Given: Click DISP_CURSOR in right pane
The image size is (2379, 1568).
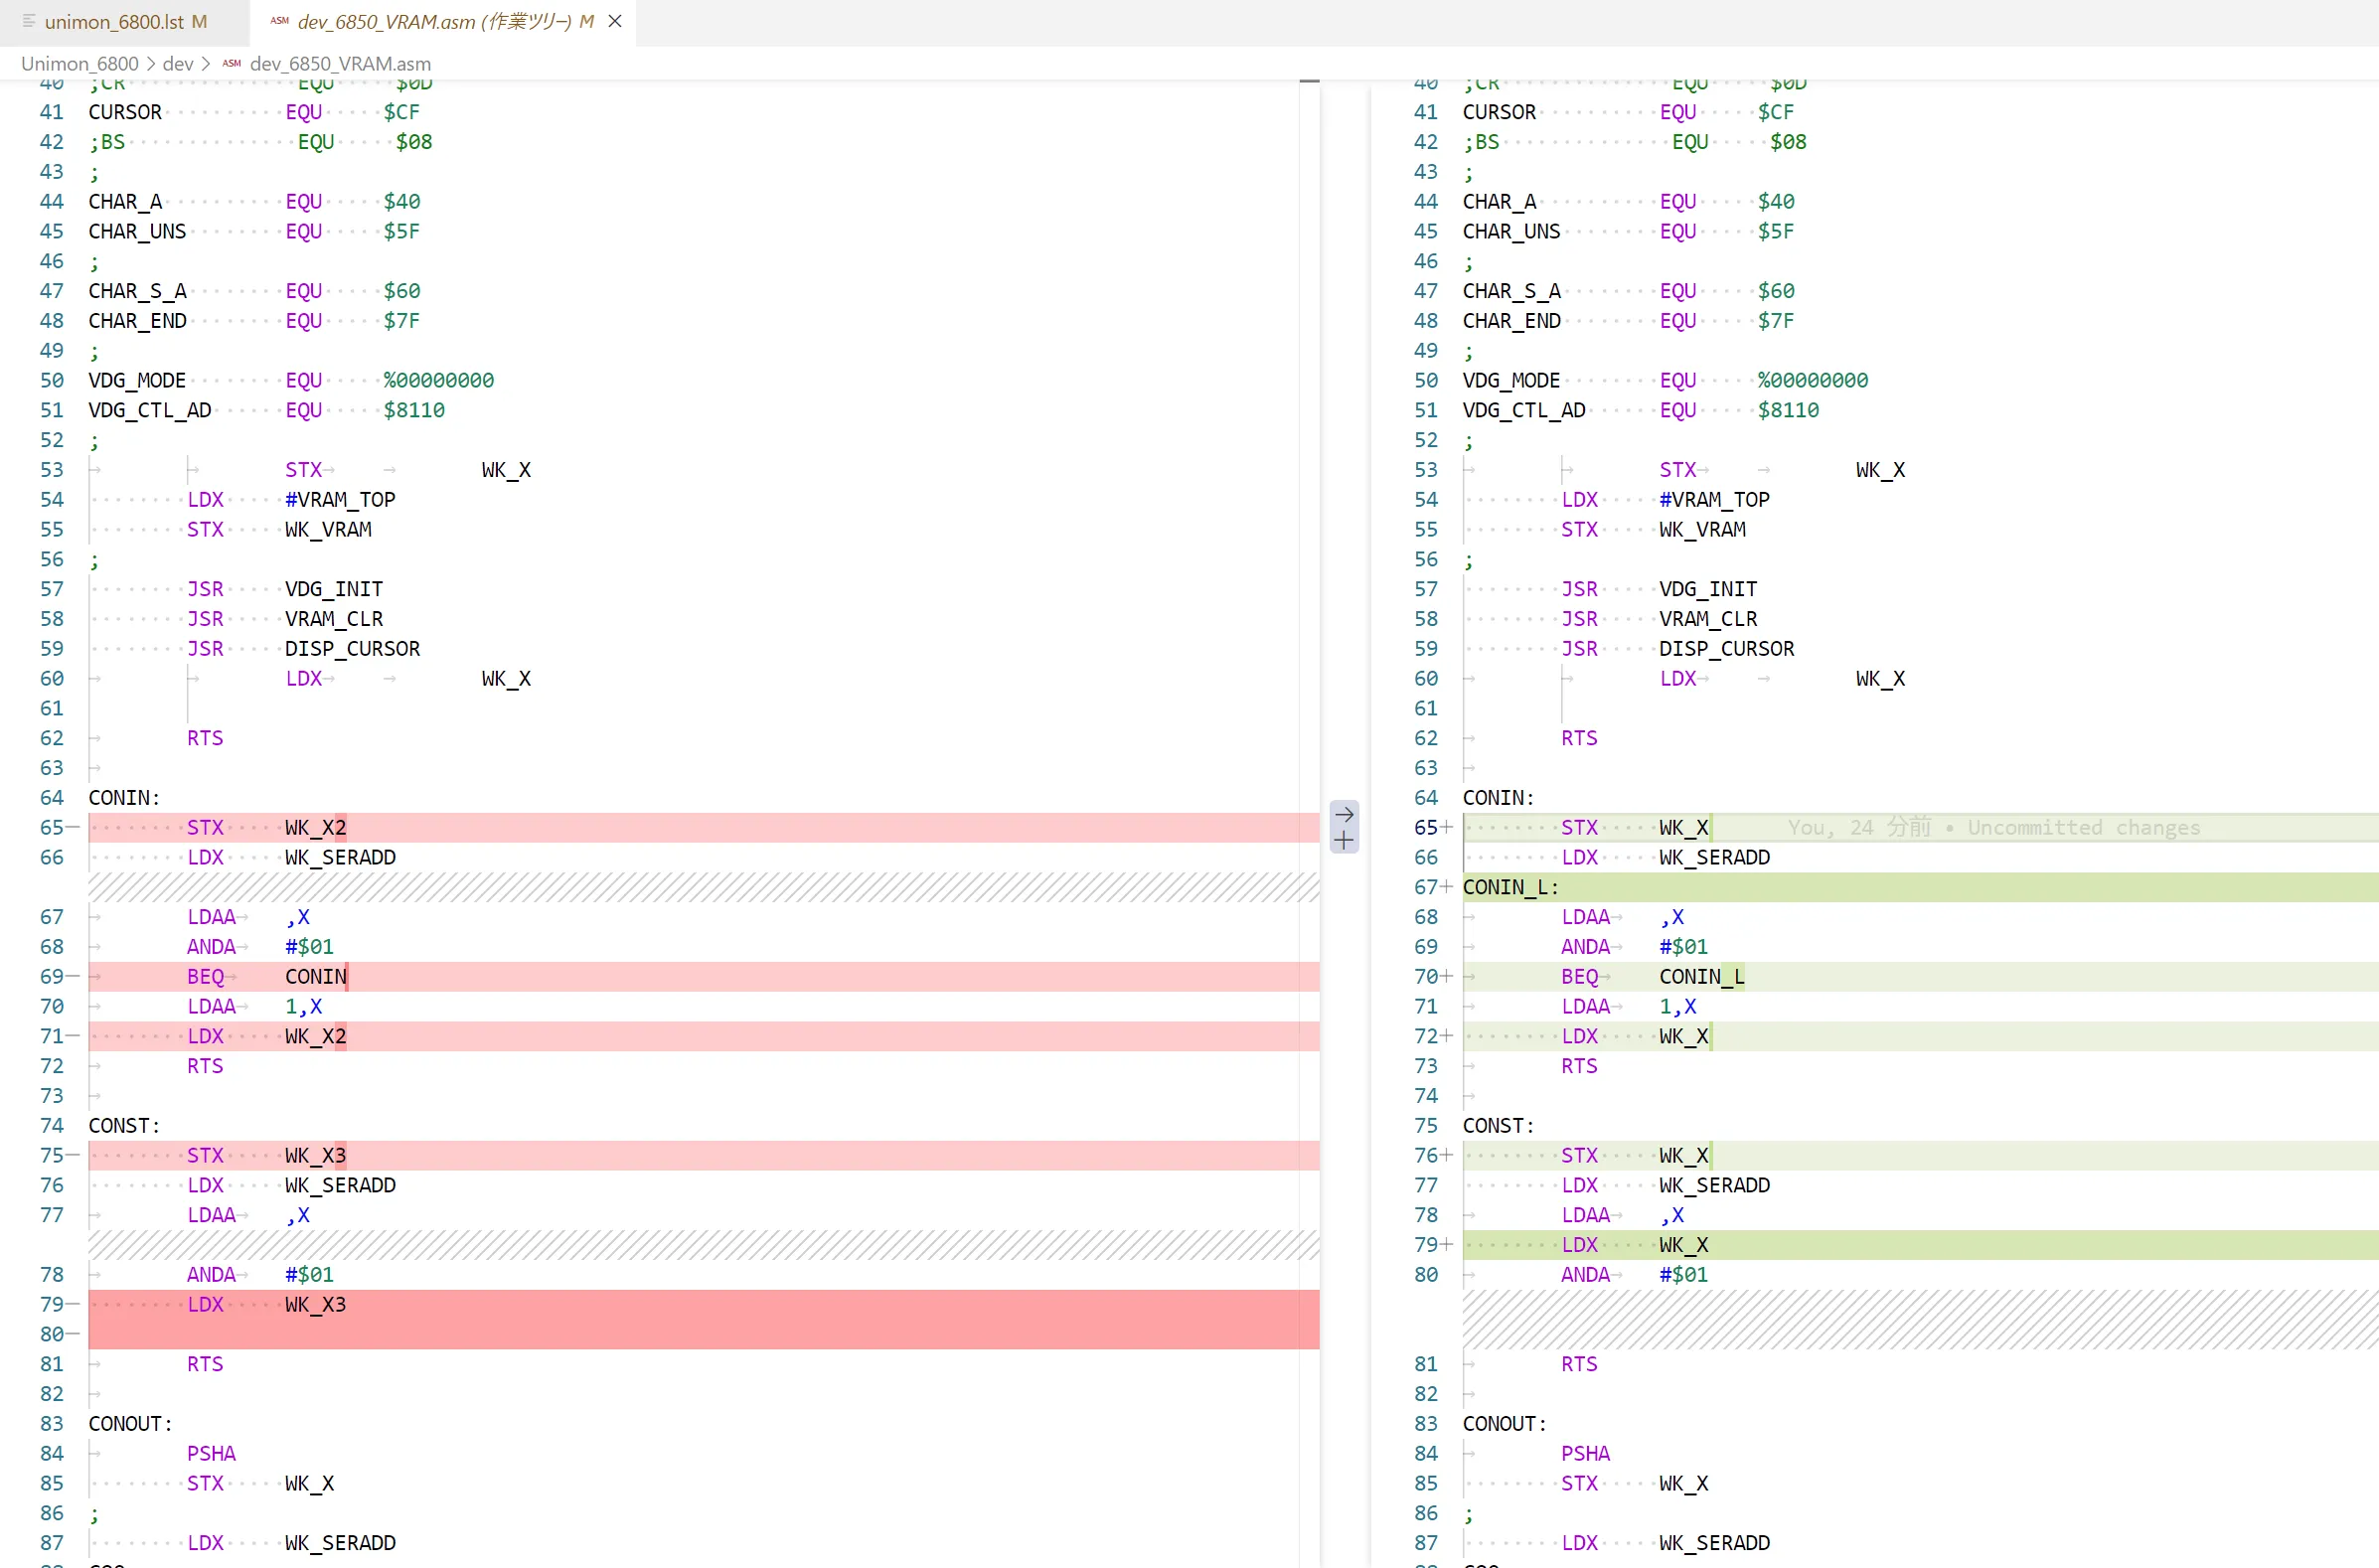Looking at the screenshot, I should click(x=1726, y=649).
